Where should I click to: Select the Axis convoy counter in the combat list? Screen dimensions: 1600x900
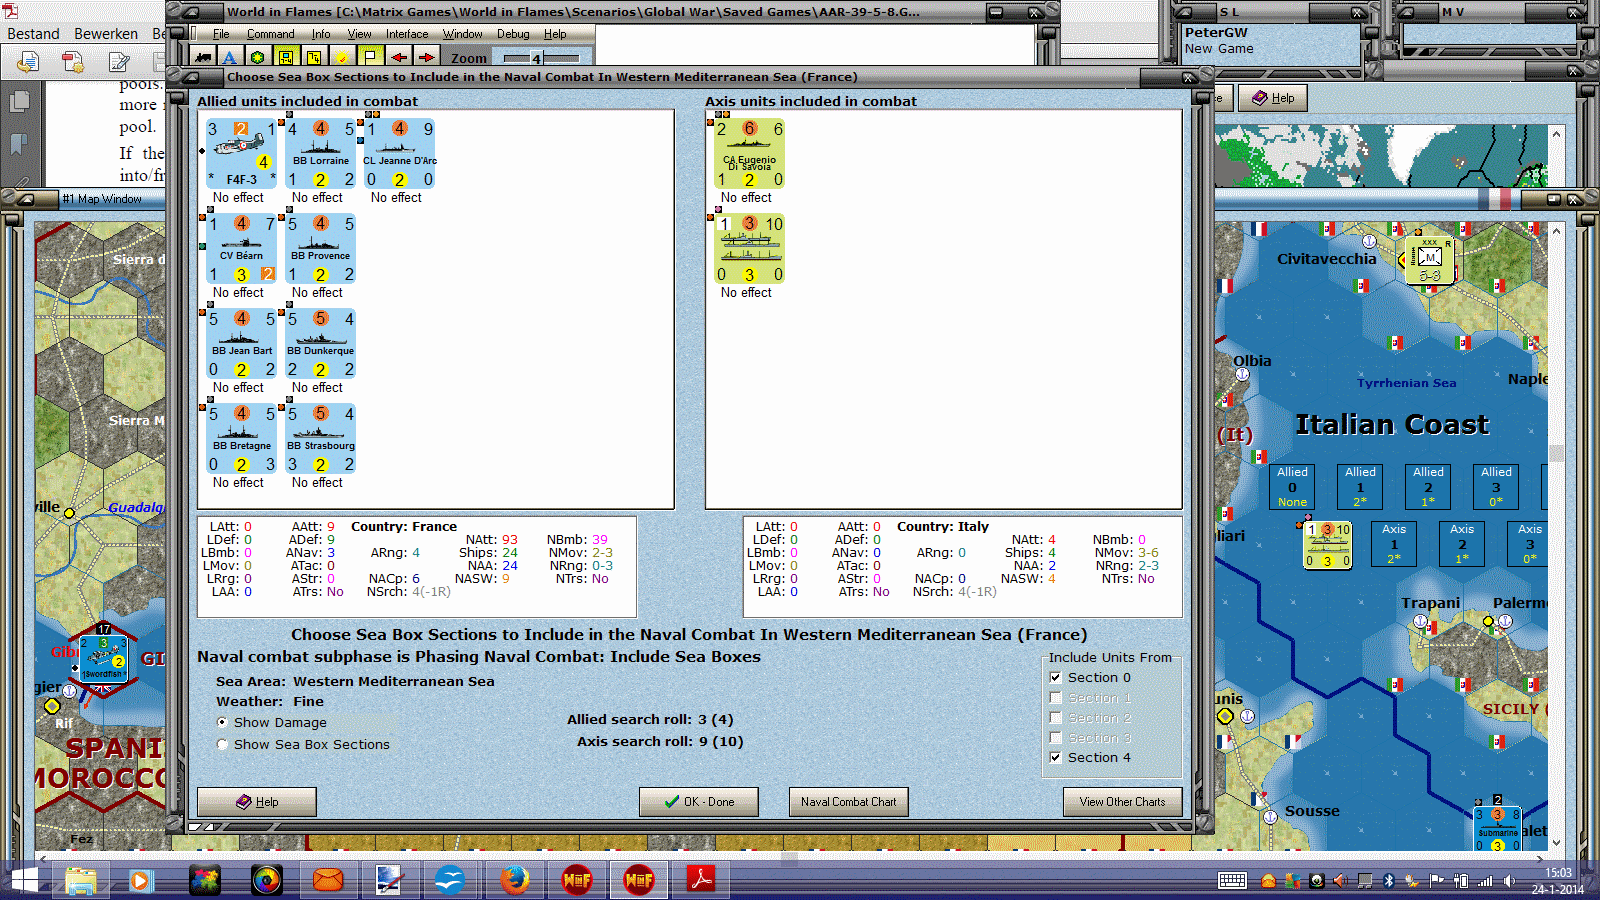click(x=749, y=249)
